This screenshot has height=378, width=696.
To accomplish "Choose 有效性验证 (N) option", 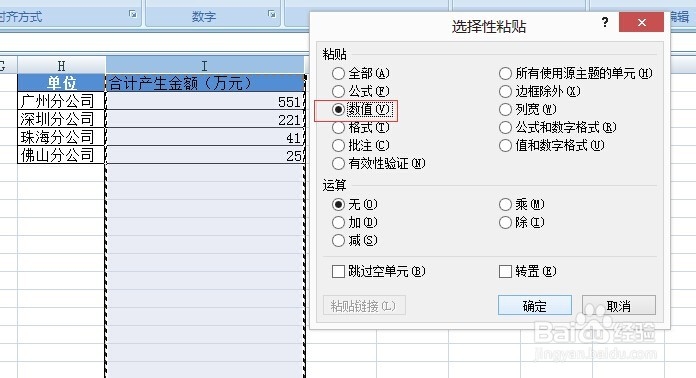I will pyautogui.click(x=379, y=164).
